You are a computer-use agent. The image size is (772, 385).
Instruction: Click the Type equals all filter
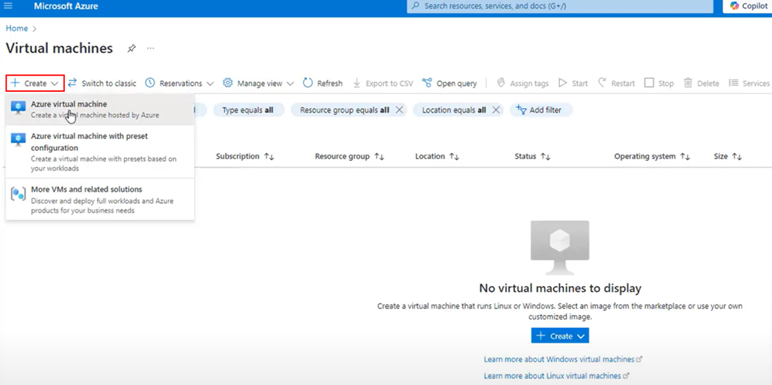[x=249, y=110]
